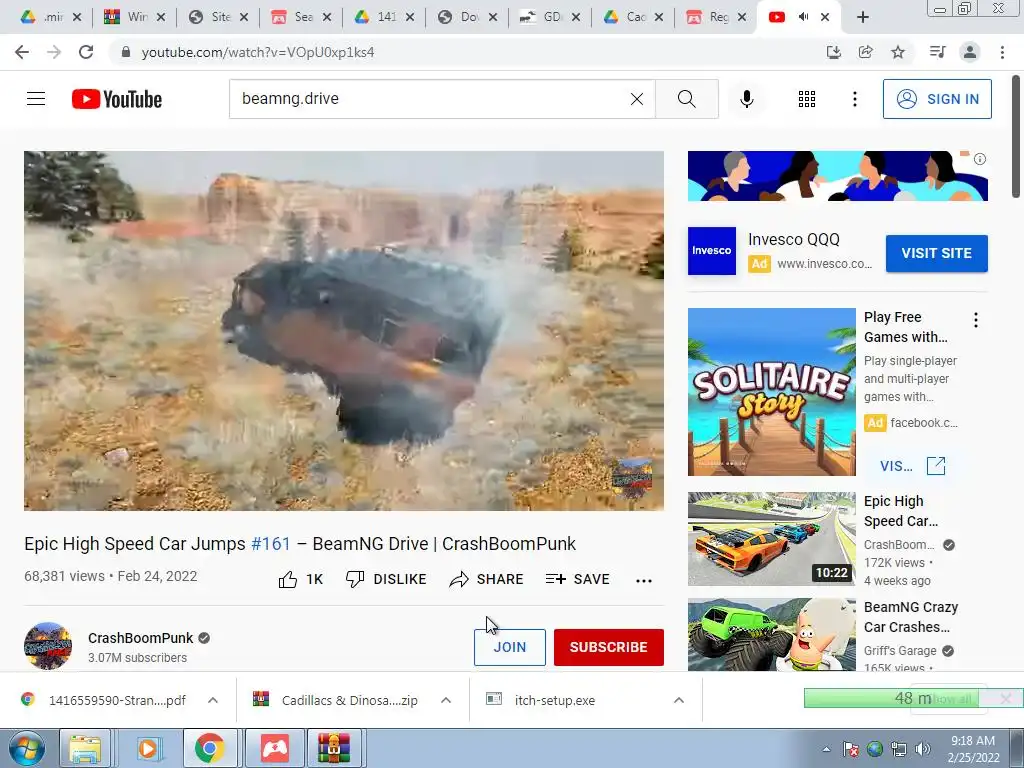The width and height of the screenshot is (1024, 768).
Task: Click the forward navigation arrow
Action: [54, 52]
